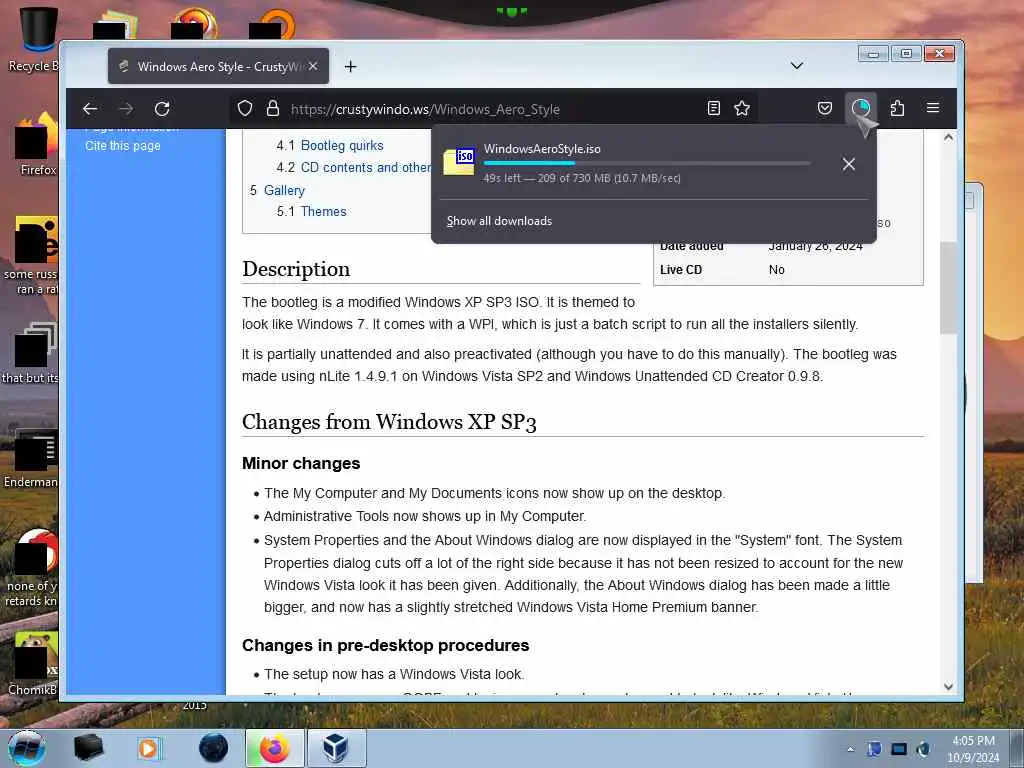Show hidden system tray icons
The width and height of the screenshot is (1024, 768).
point(850,750)
